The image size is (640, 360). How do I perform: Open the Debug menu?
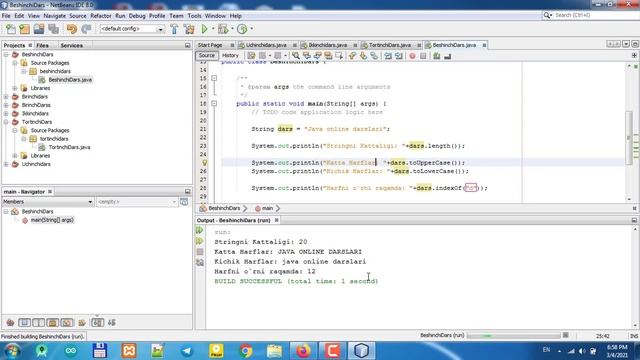137,16
